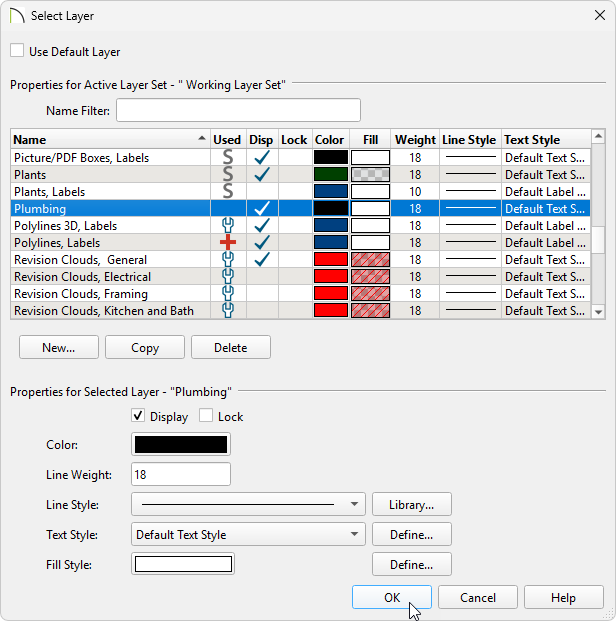Toggle display checkmark for Plumbing row
The height and width of the screenshot is (621, 616).
262,208
